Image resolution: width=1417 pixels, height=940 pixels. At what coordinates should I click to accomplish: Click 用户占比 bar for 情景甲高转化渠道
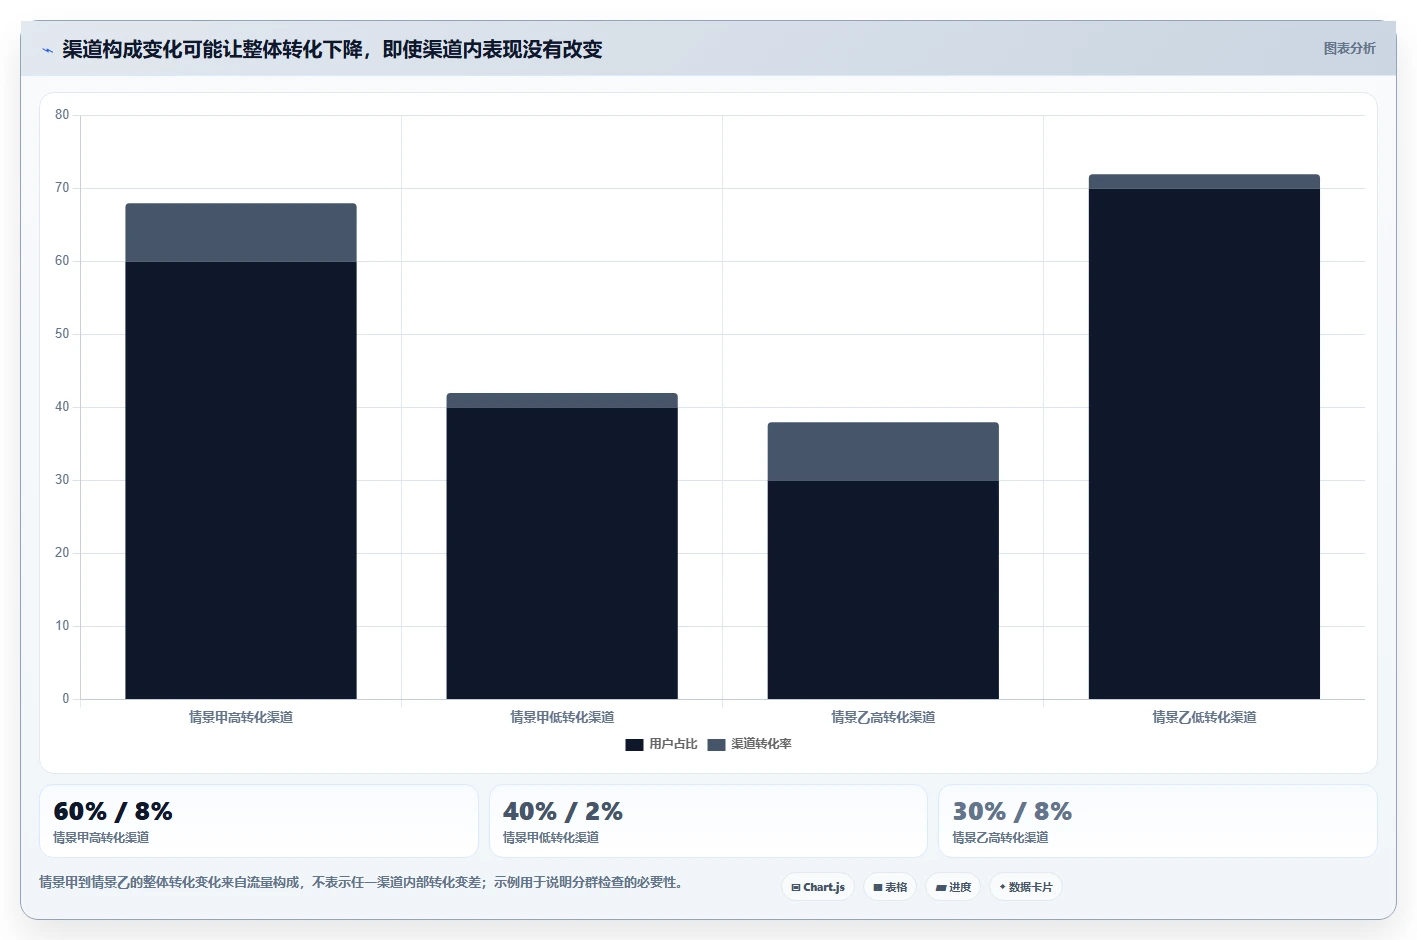click(x=241, y=480)
